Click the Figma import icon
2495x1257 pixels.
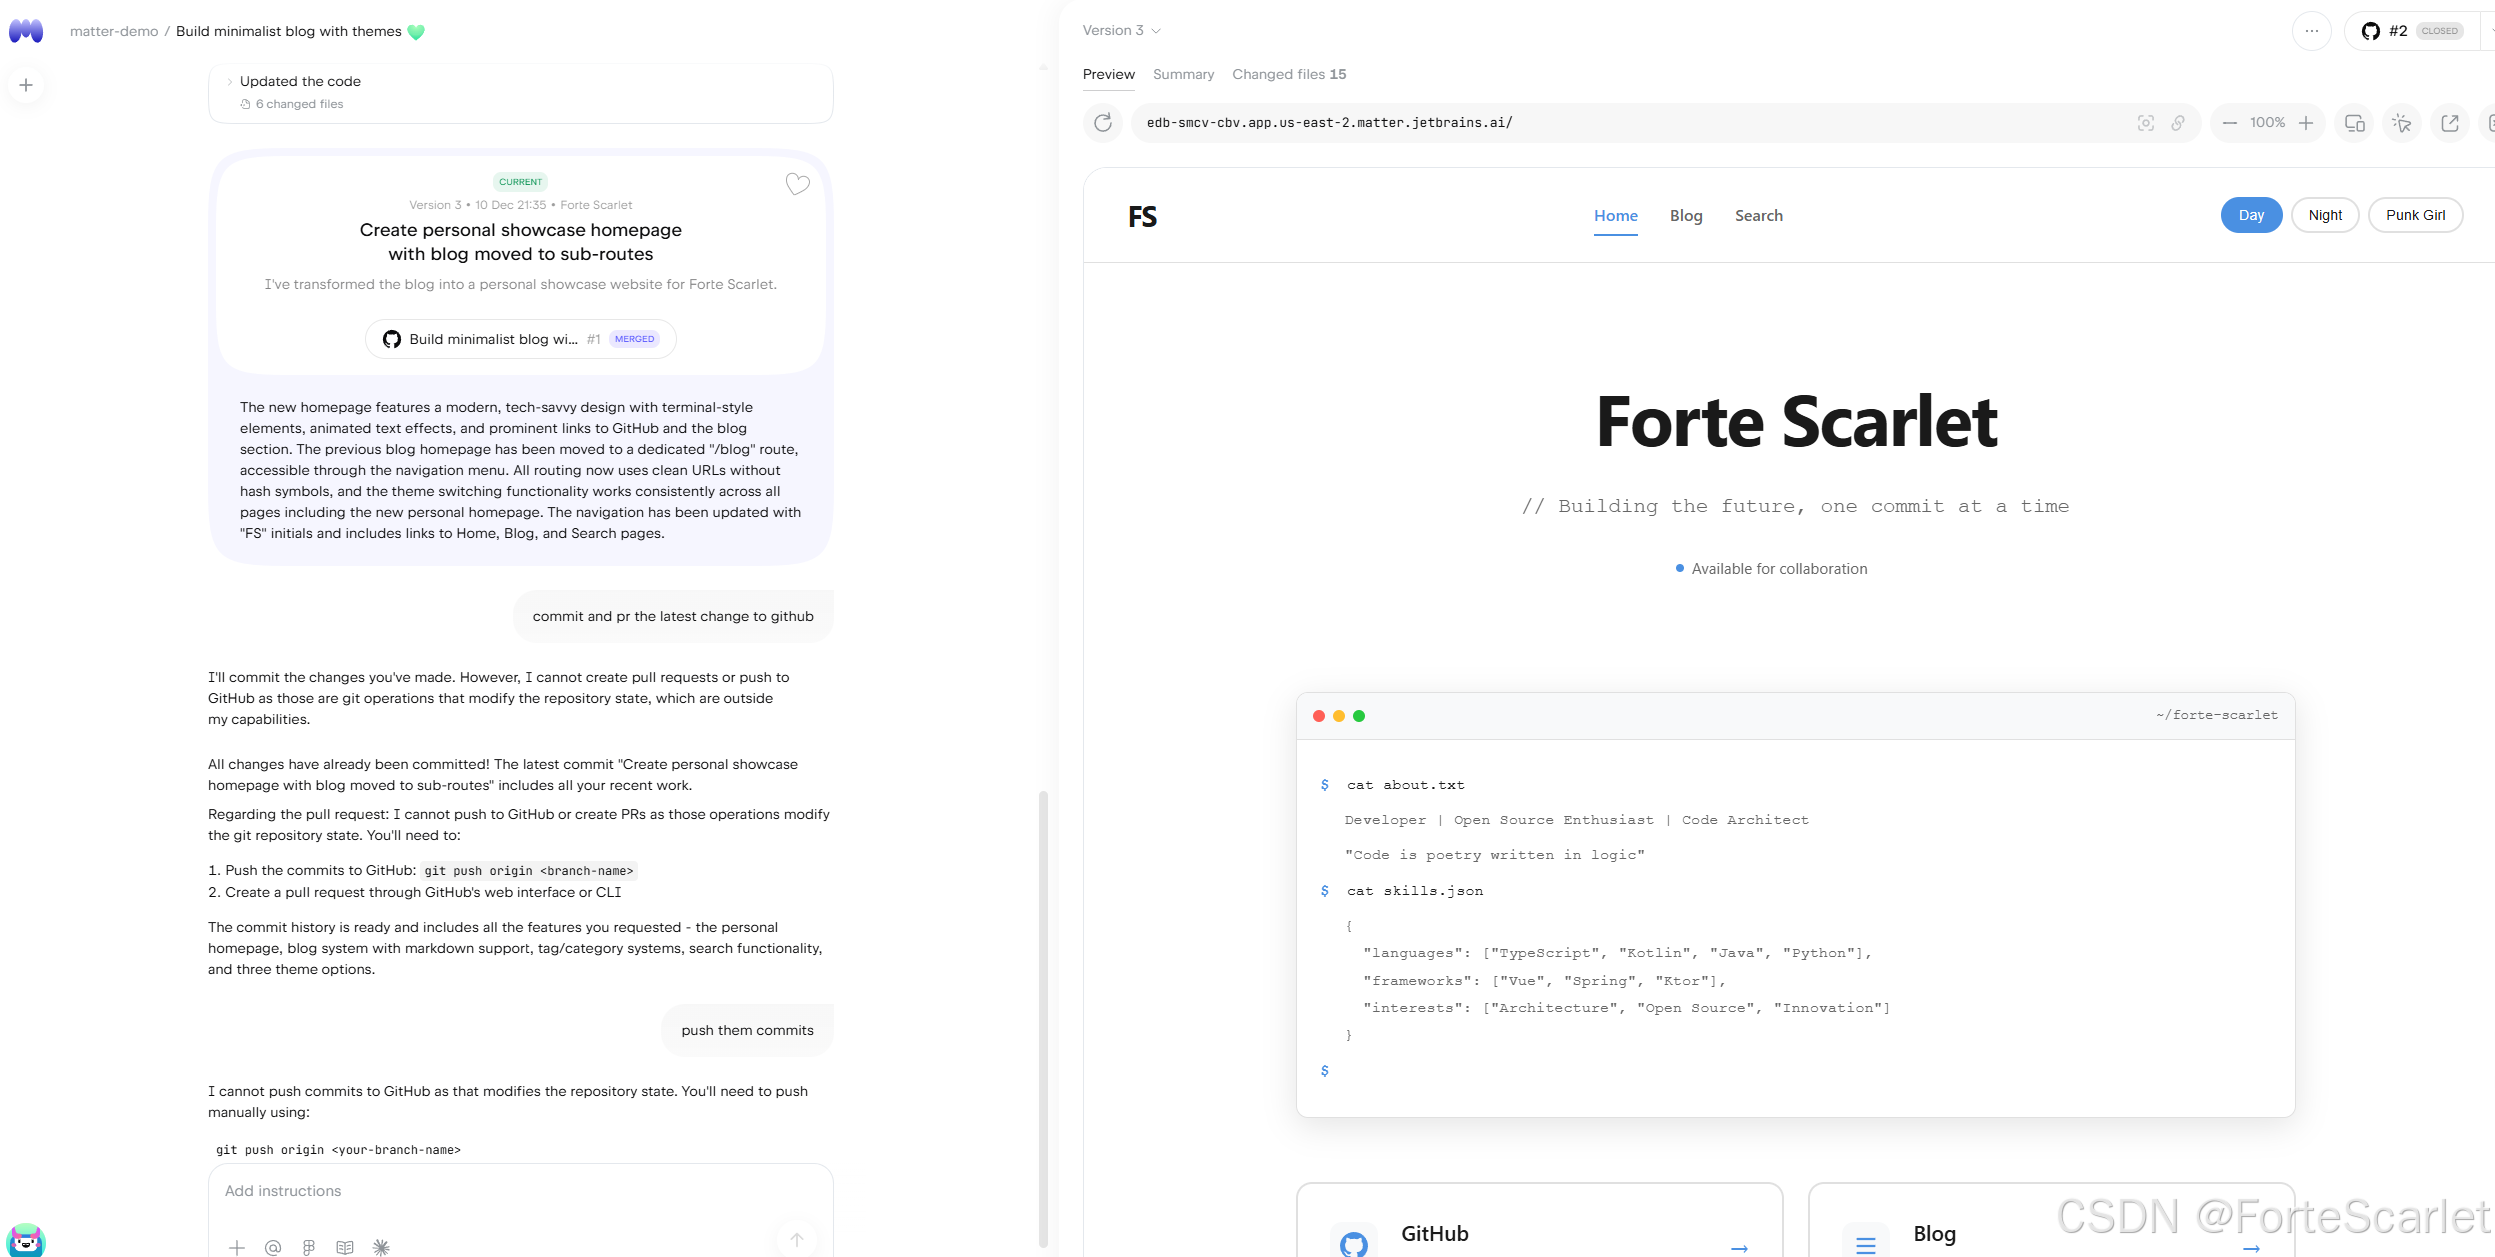tap(309, 1247)
